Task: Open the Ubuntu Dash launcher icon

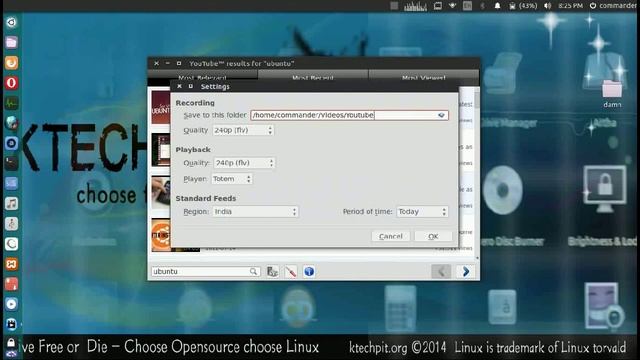Action: click(11, 22)
